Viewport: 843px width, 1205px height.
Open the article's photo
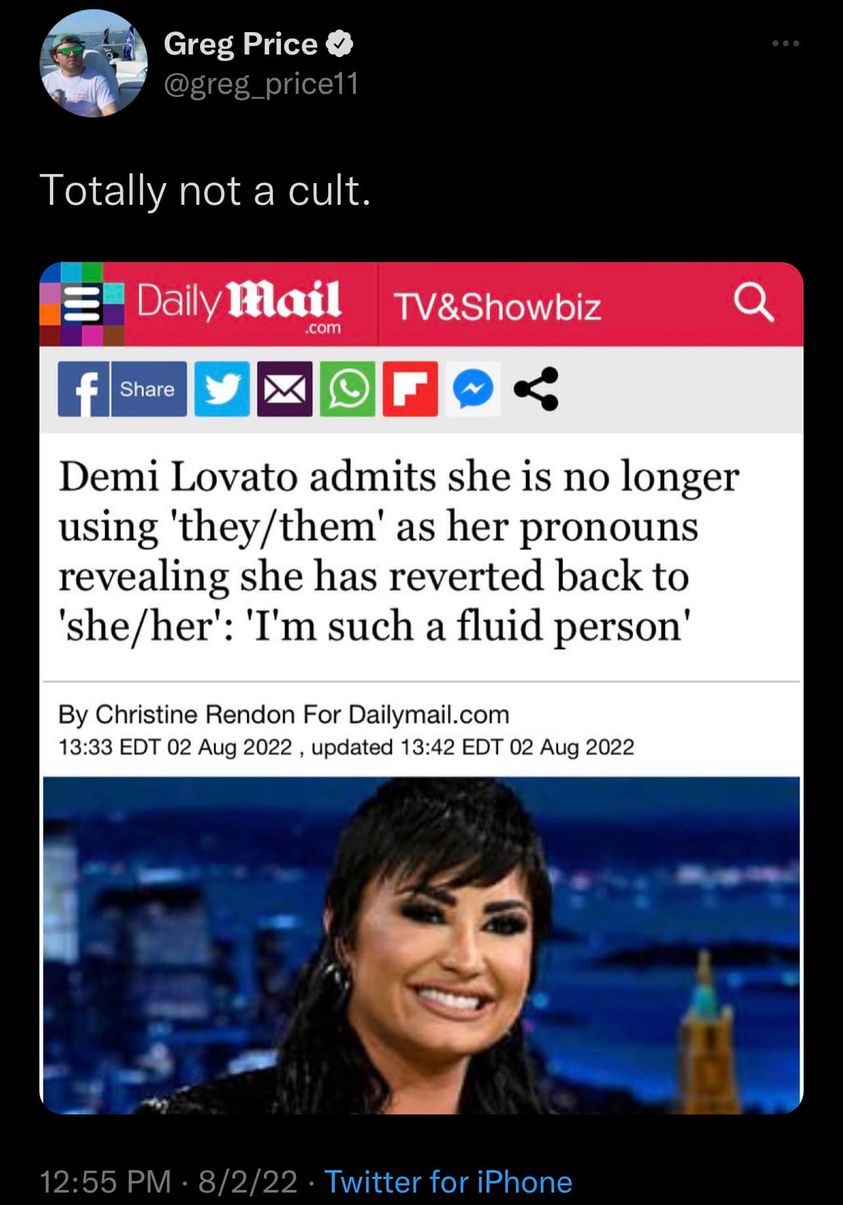(x=421, y=945)
